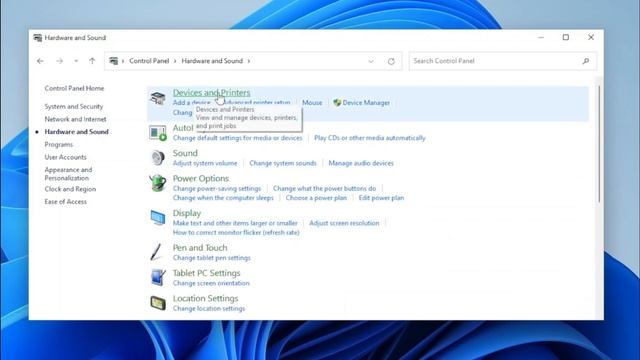
Task: Expand the address bar history dropdown
Action: (371, 61)
